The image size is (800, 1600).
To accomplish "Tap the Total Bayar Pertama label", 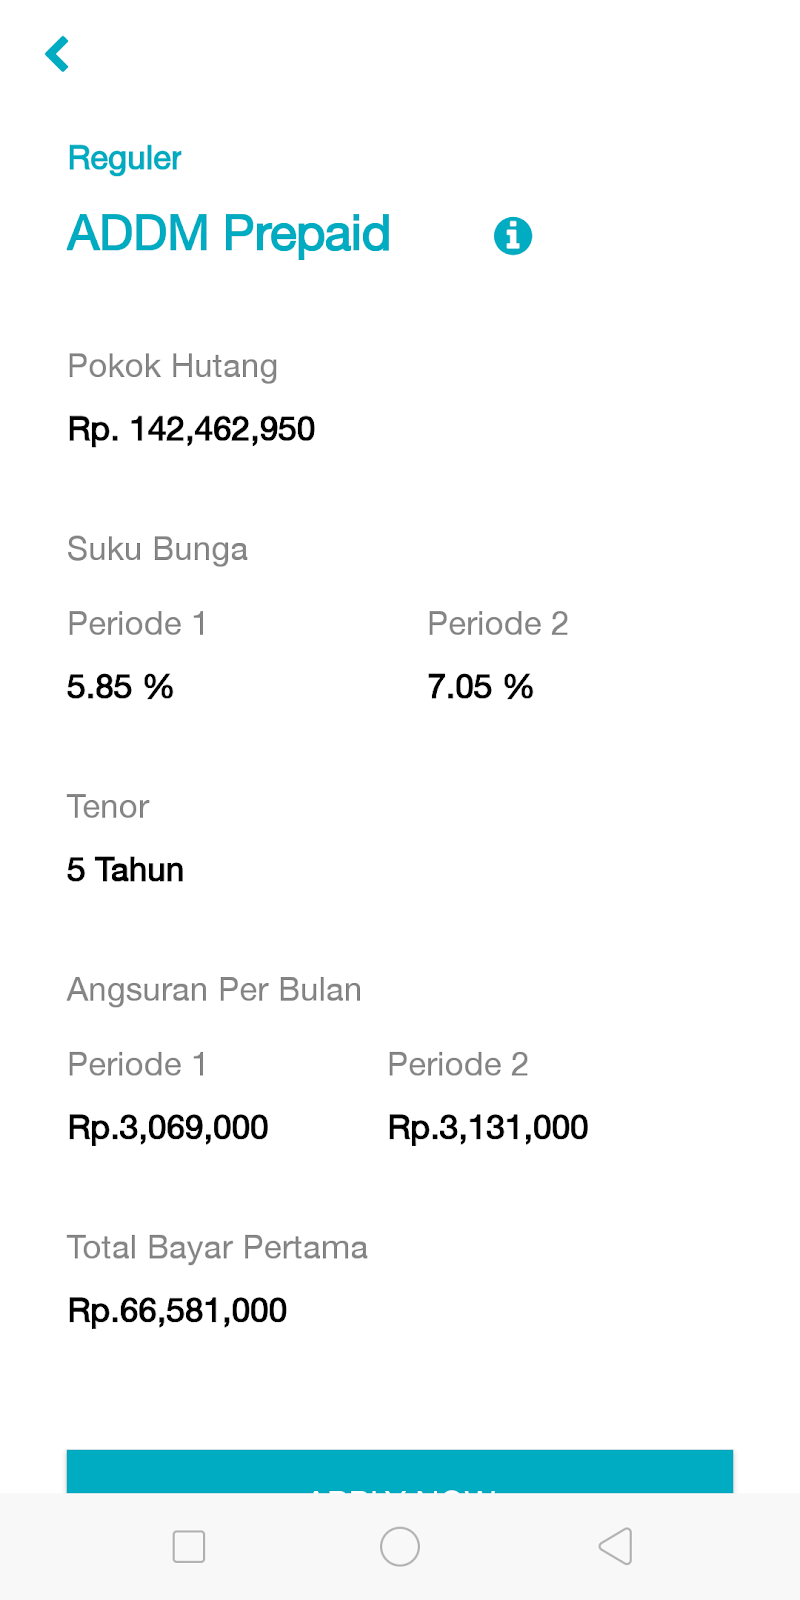I will click(217, 1248).
